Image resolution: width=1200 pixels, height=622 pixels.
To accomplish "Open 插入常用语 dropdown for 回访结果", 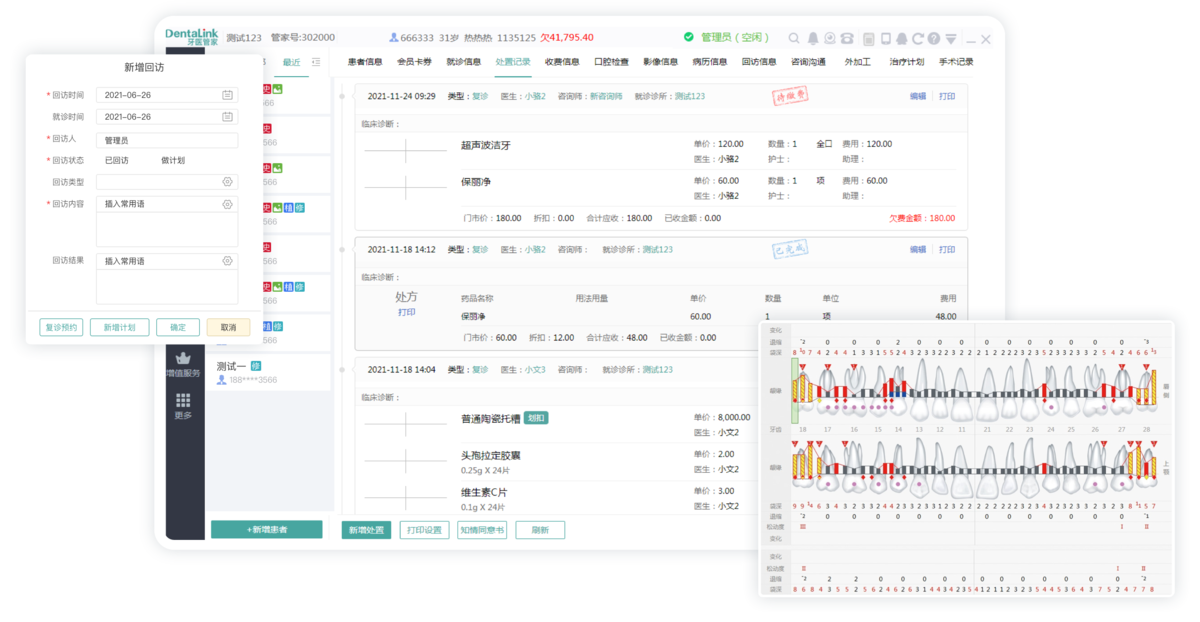I will point(167,261).
